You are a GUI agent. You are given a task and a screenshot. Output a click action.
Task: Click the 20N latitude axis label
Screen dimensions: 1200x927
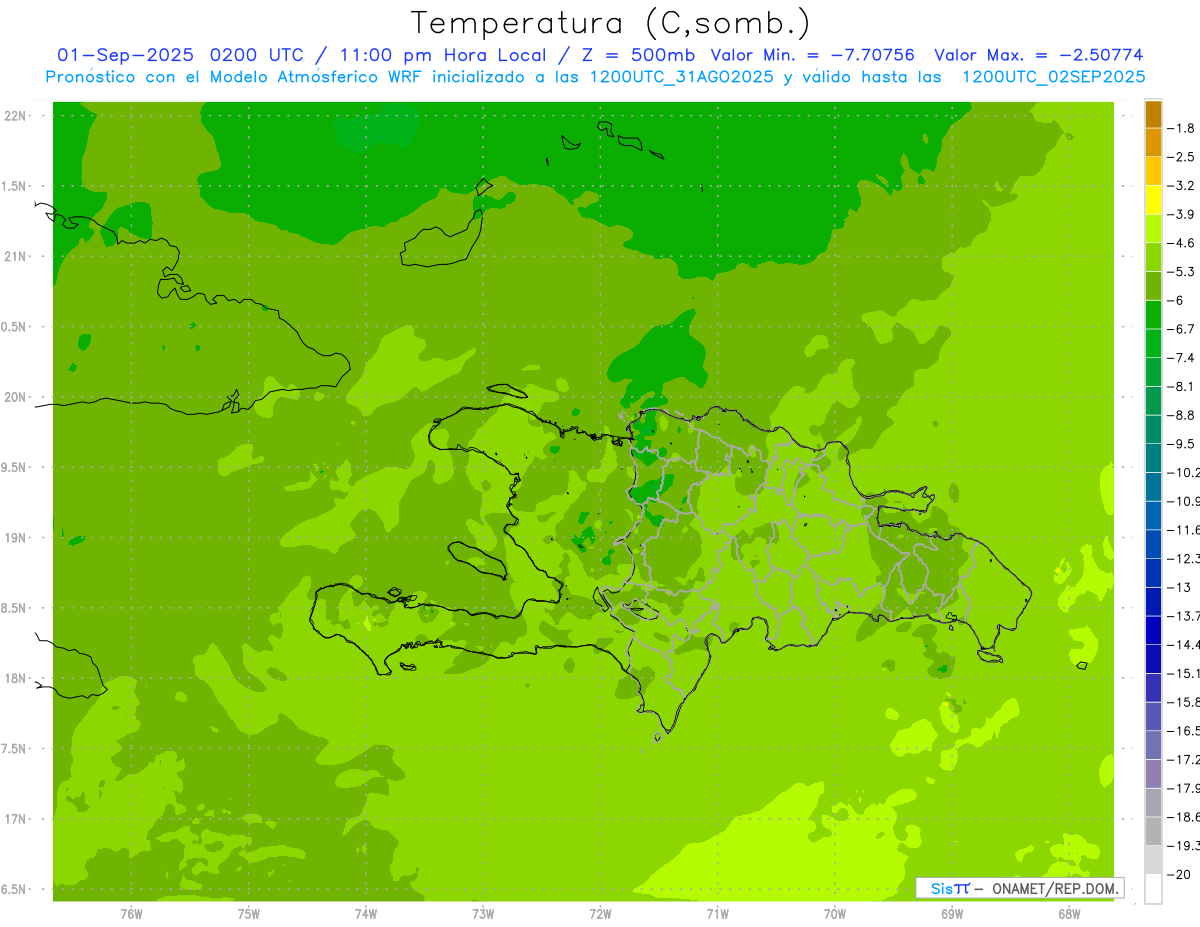(x=16, y=397)
